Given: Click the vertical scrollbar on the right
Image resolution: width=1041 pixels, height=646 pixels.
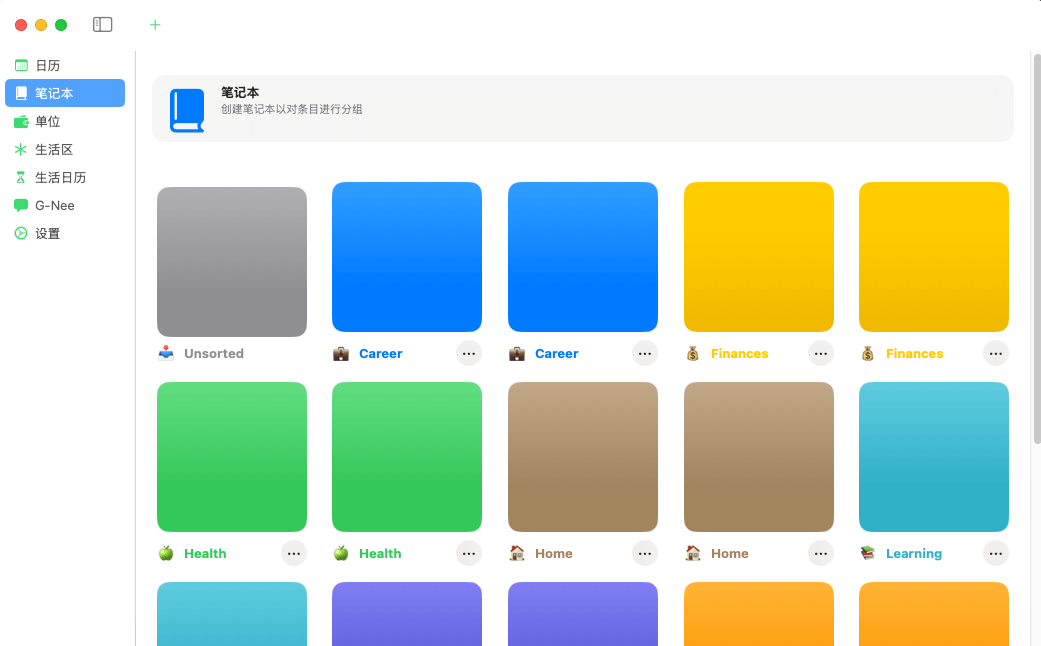Looking at the screenshot, I should pyautogui.click(x=1036, y=250).
